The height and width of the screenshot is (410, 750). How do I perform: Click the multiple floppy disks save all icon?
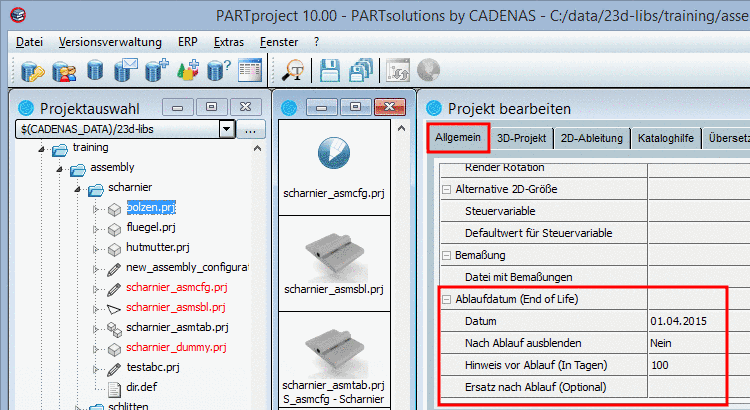coord(360,70)
